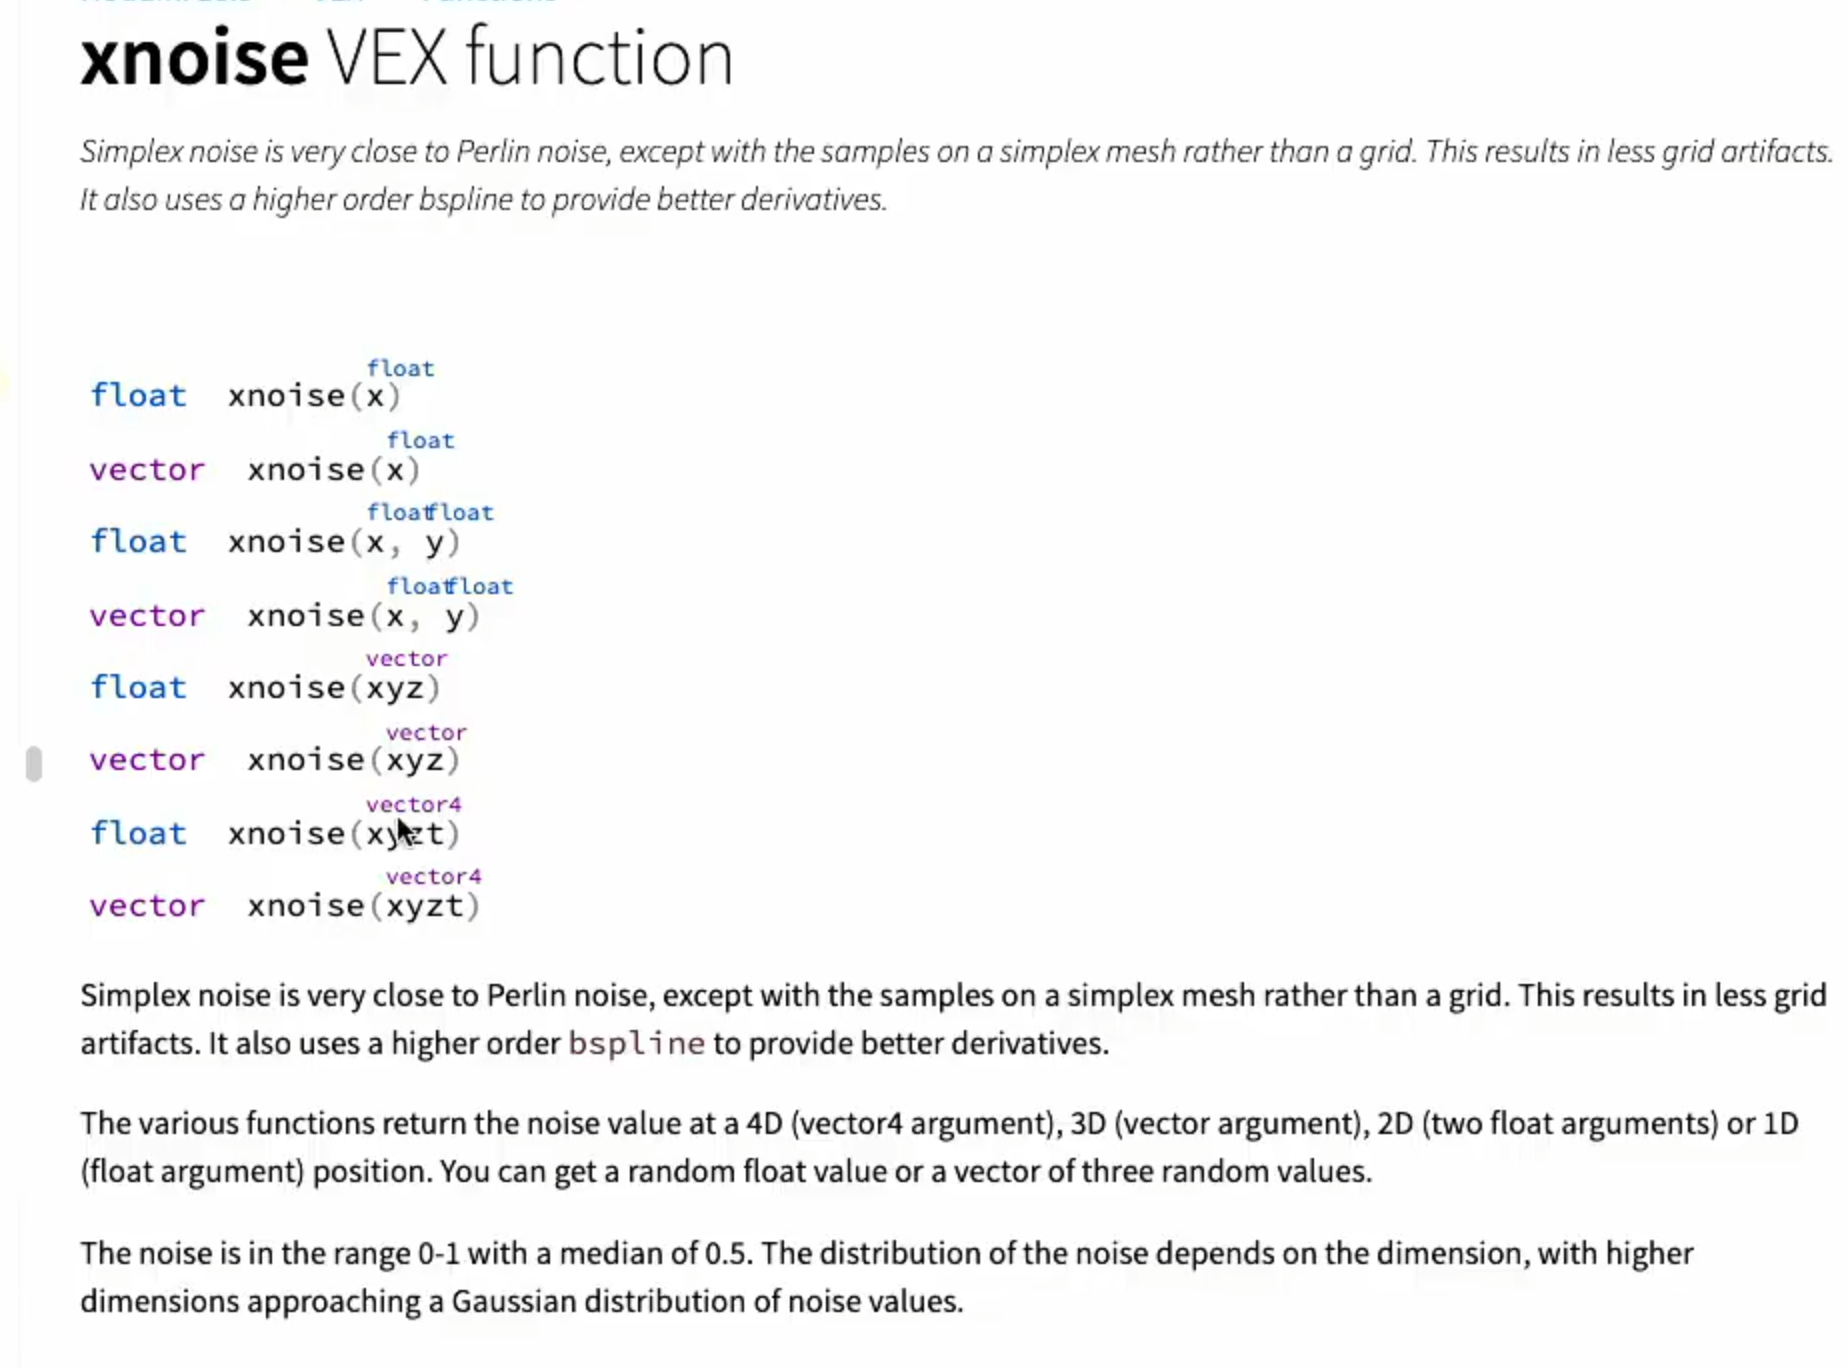Click the float return type of xnoise(x)

click(138, 396)
